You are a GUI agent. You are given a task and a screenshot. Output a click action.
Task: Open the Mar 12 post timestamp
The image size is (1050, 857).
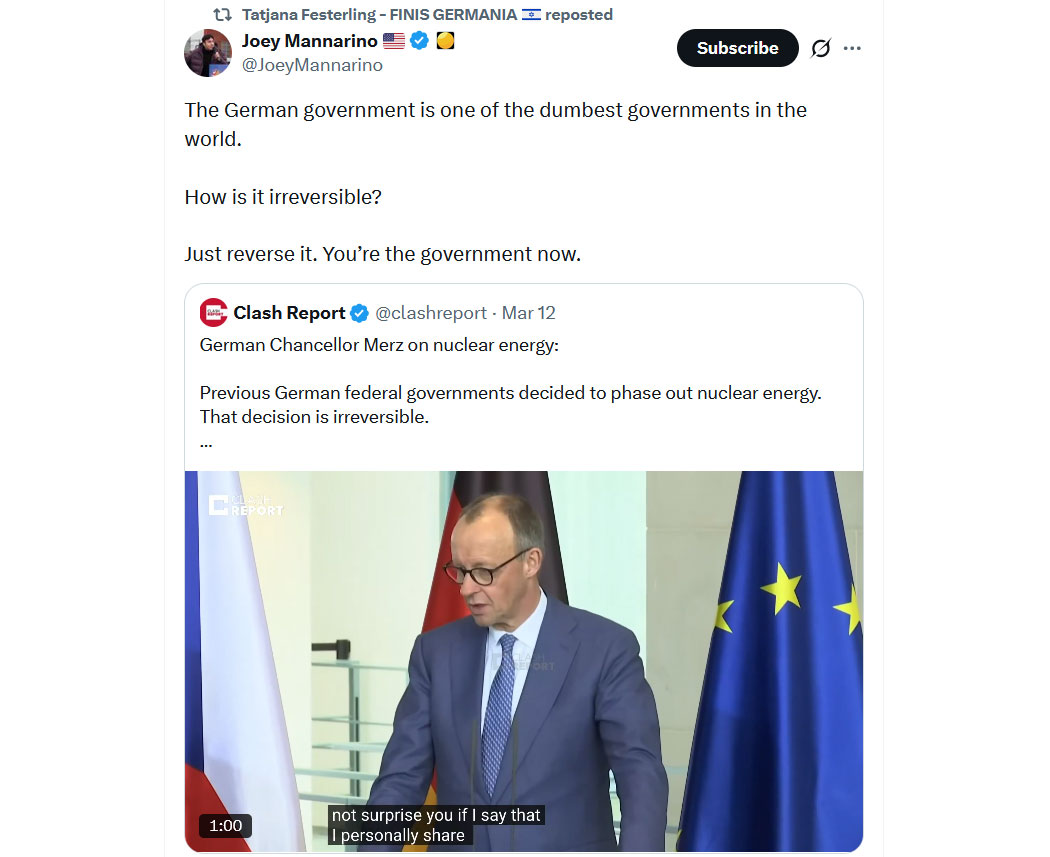click(x=528, y=313)
